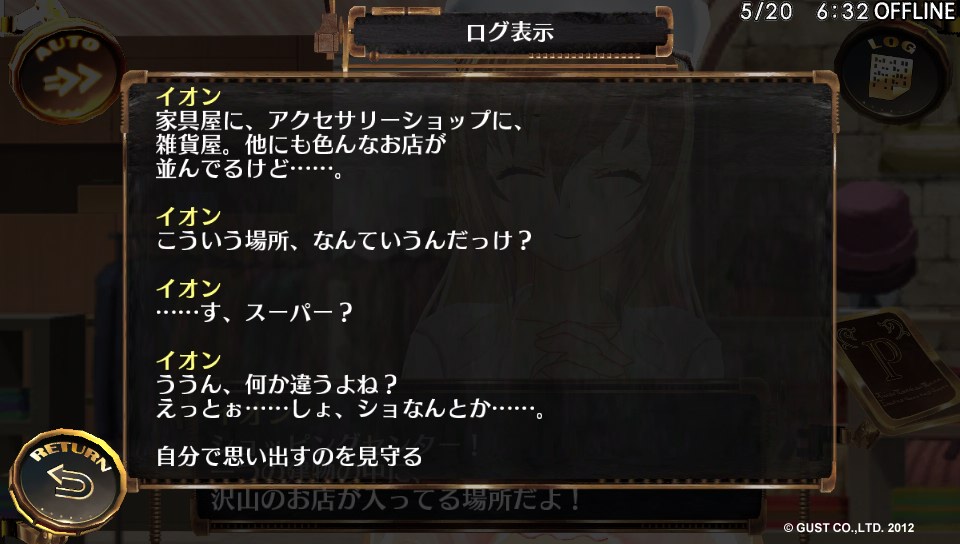The width and height of the screenshot is (960, 544).
Task: Select the P emblem card
Action: tap(895, 368)
